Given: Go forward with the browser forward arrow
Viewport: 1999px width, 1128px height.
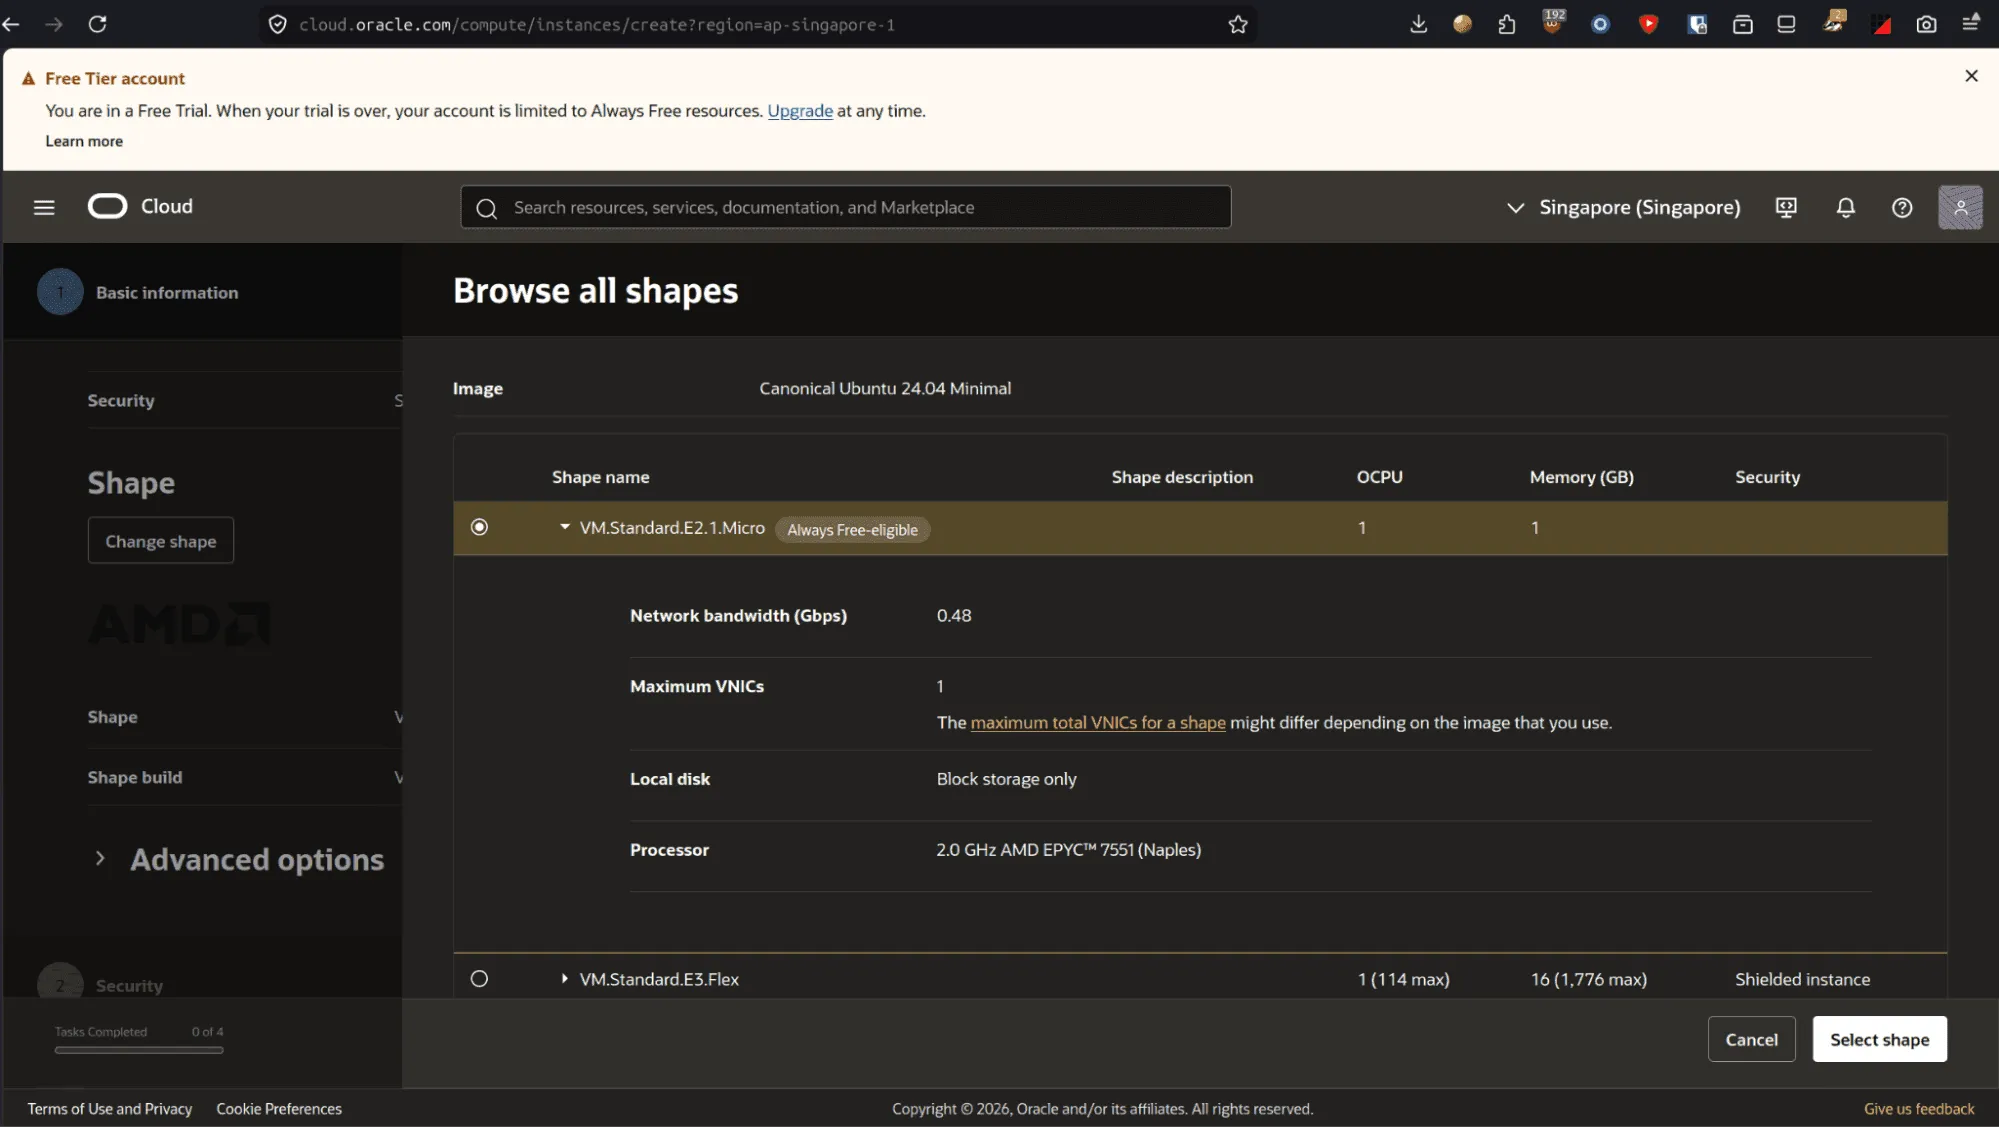Looking at the screenshot, I should tap(54, 24).
